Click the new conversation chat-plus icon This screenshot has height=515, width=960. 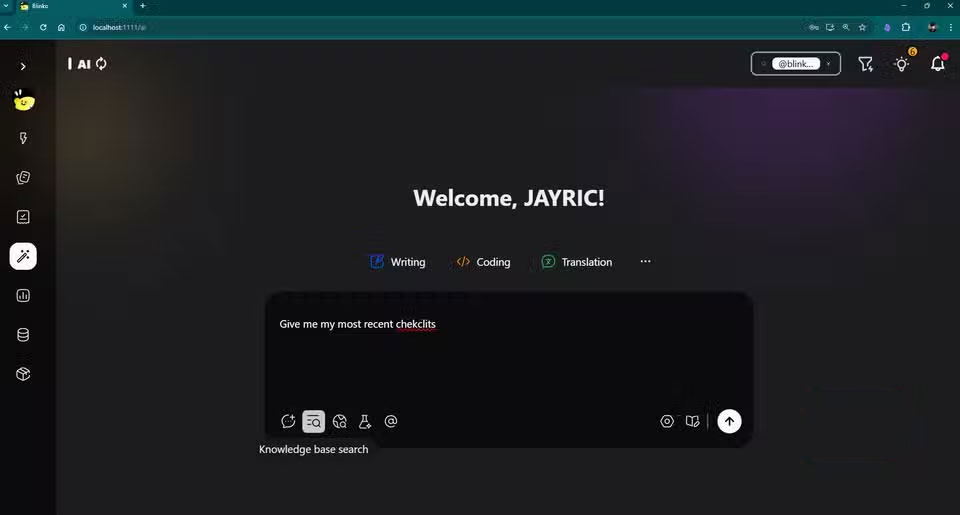(288, 421)
